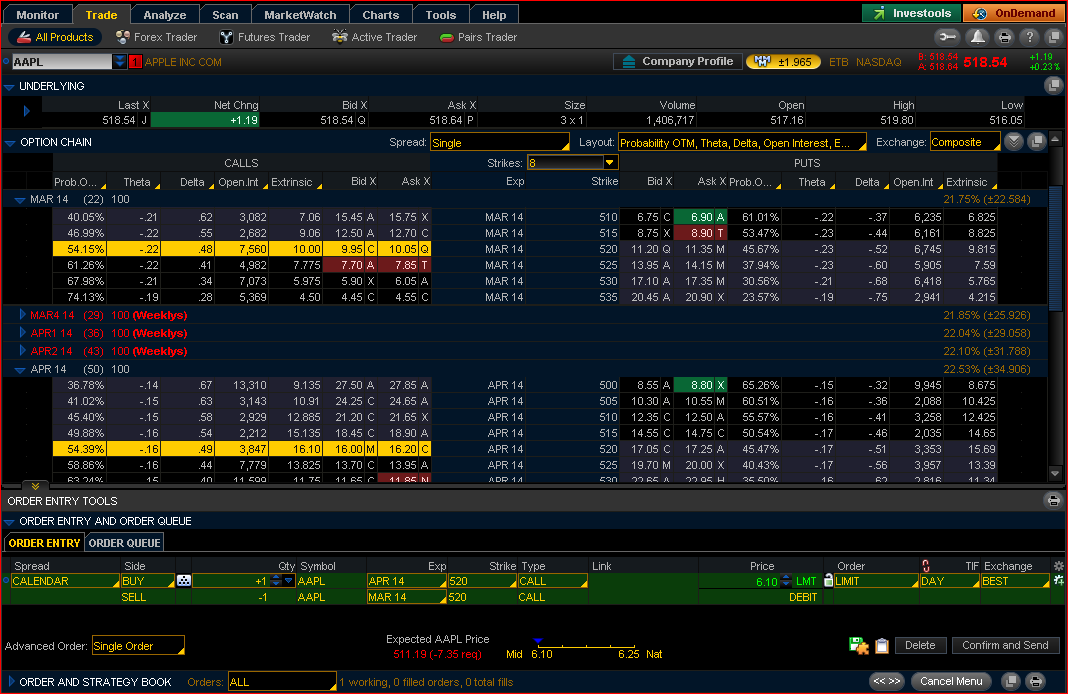Click the Cancel Menu button

tap(951, 681)
